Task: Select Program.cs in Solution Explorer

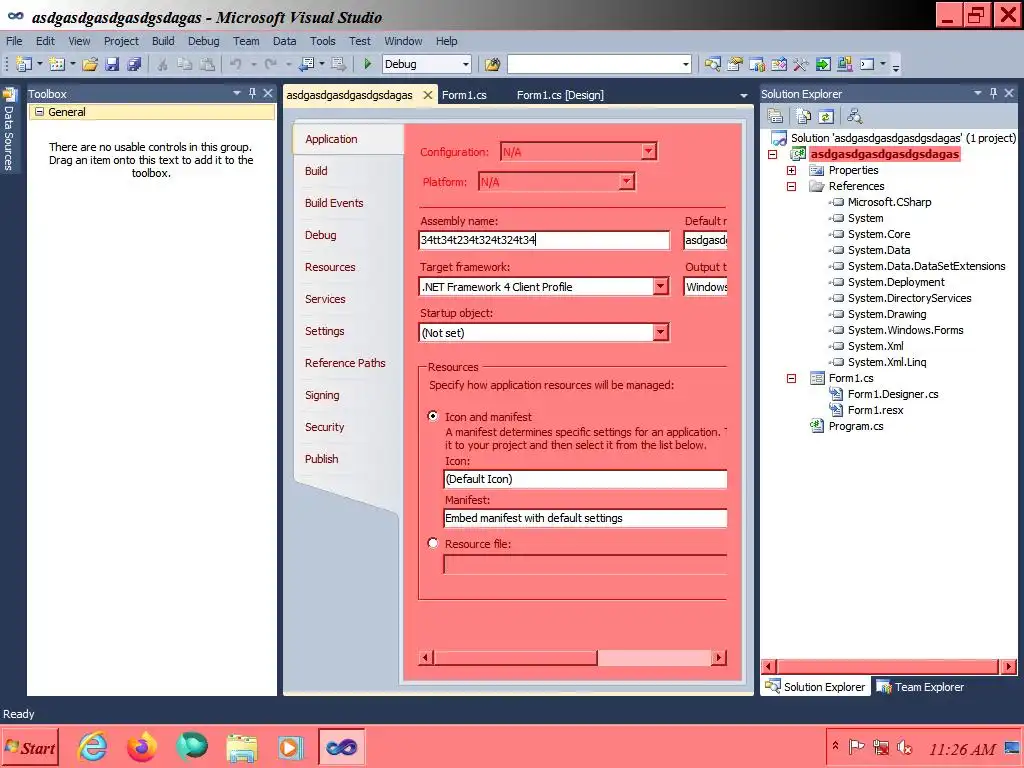Action: coord(856,426)
